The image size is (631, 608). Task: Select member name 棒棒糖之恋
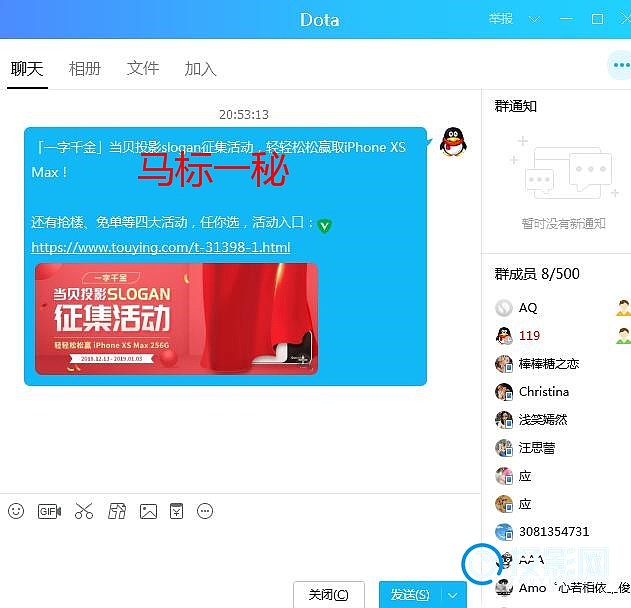(x=549, y=364)
